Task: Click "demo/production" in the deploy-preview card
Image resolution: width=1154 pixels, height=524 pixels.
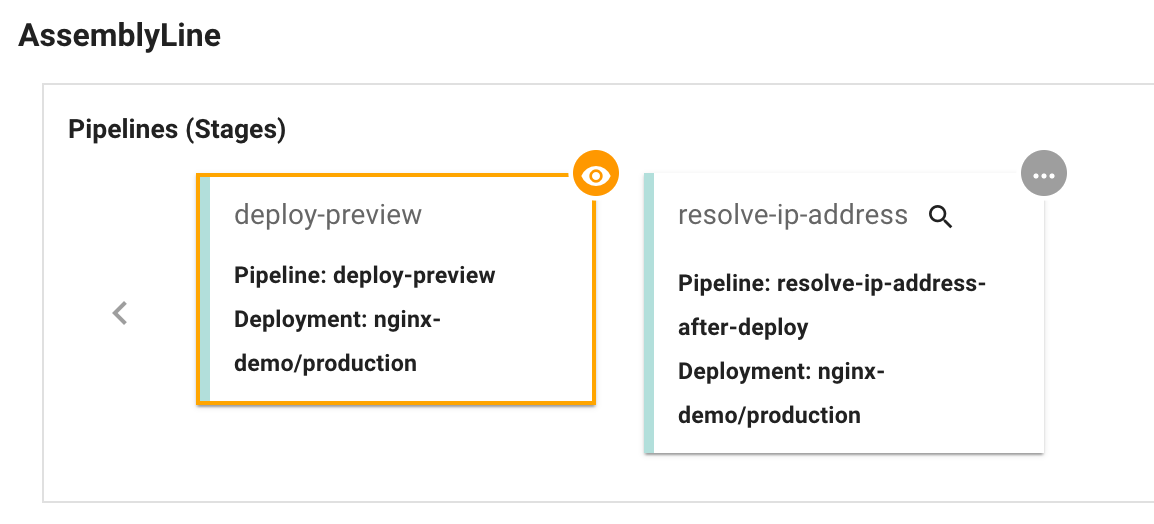Action: point(325,363)
